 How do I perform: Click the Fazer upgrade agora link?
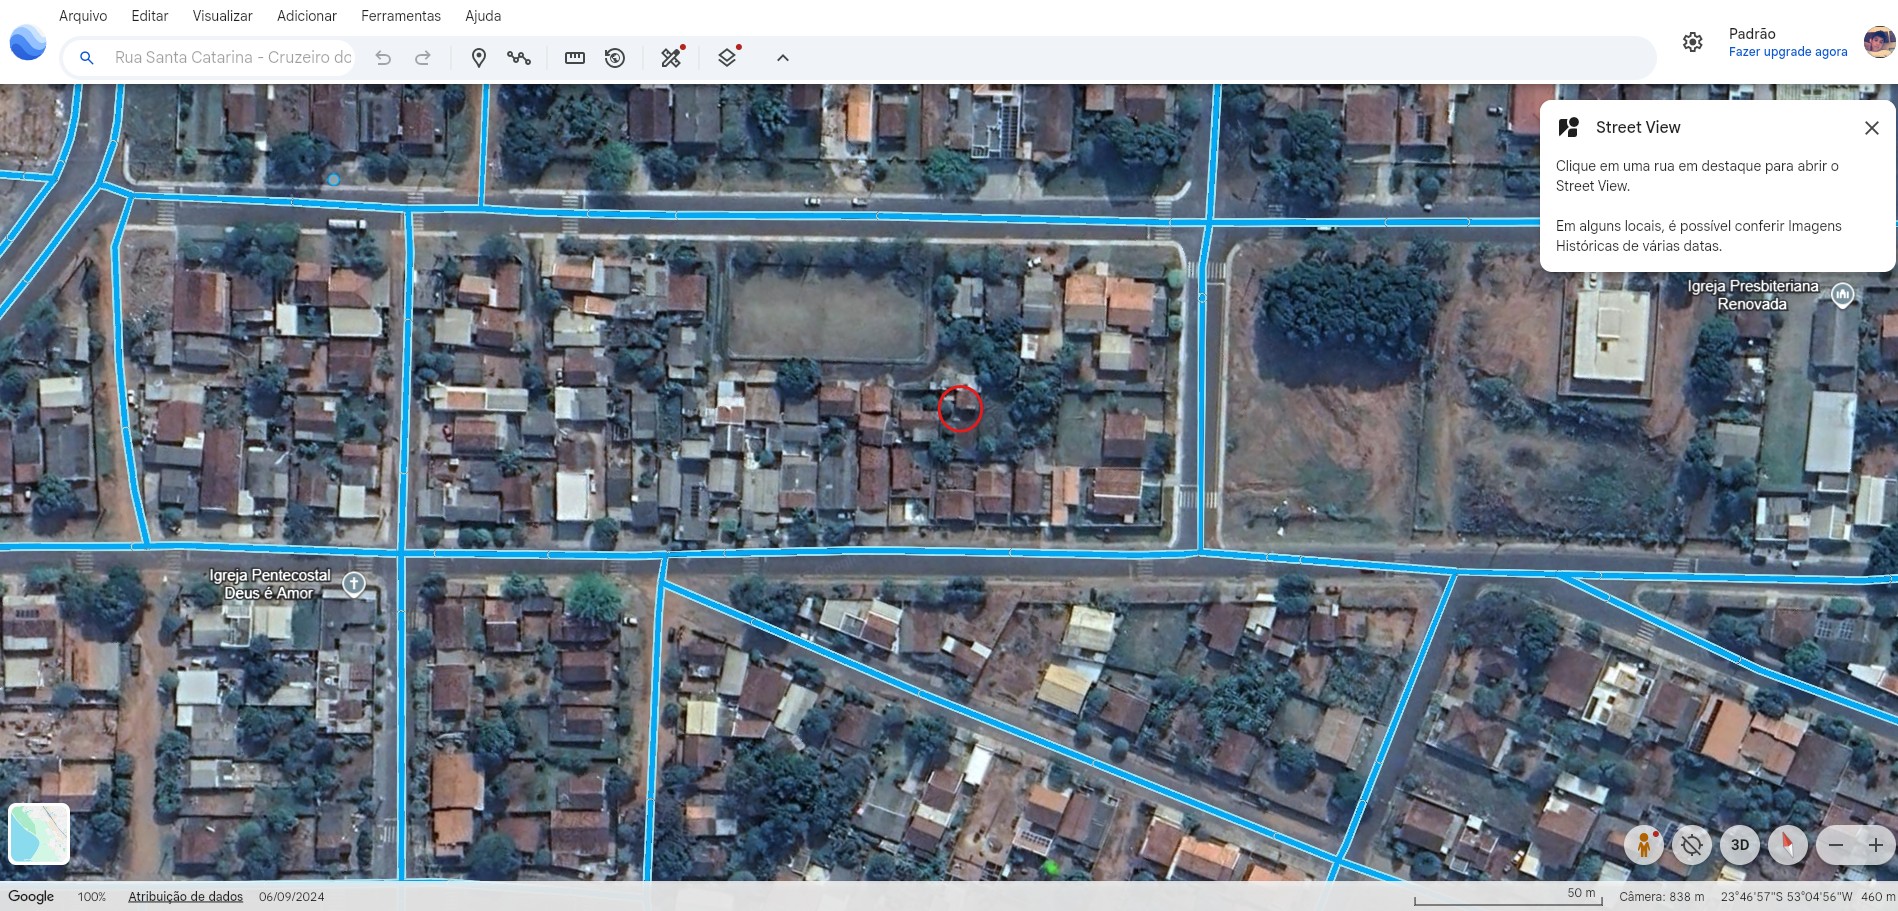[x=1788, y=52]
